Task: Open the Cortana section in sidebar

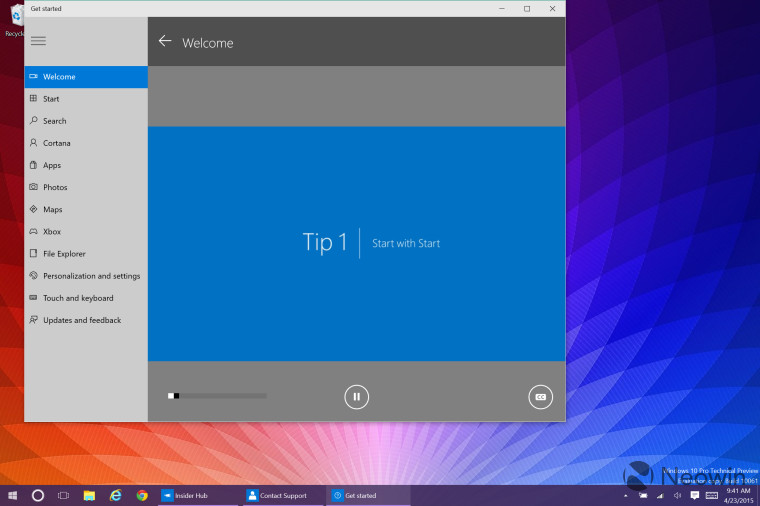Action: point(86,143)
